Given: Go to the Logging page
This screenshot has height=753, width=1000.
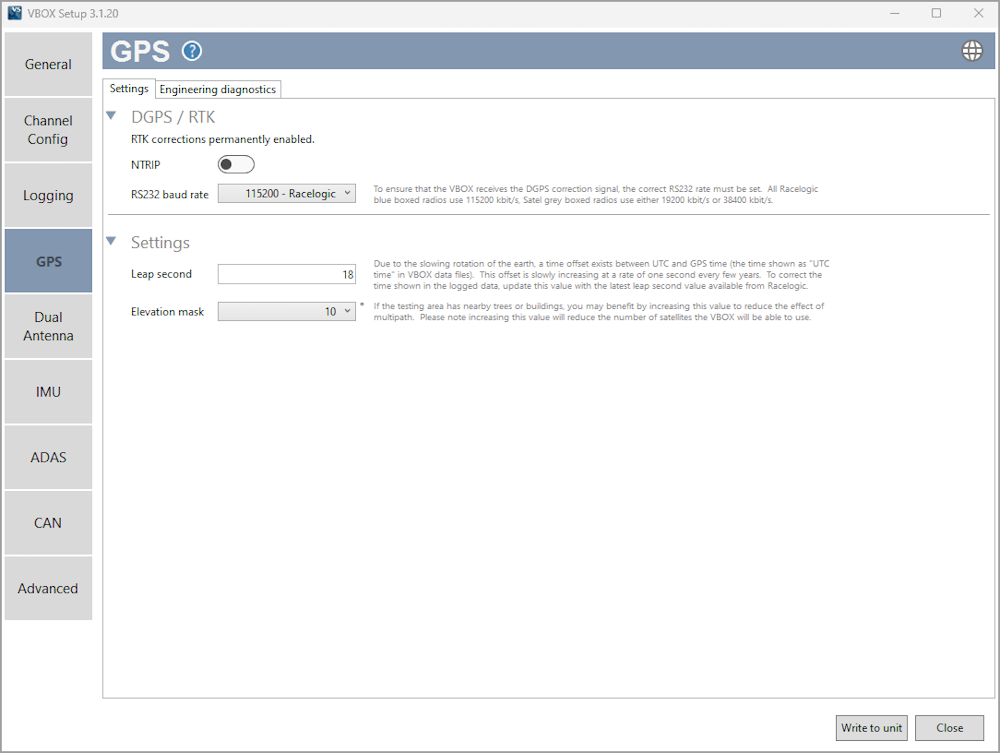Looking at the screenshot, I should click(x=48, y=195).
